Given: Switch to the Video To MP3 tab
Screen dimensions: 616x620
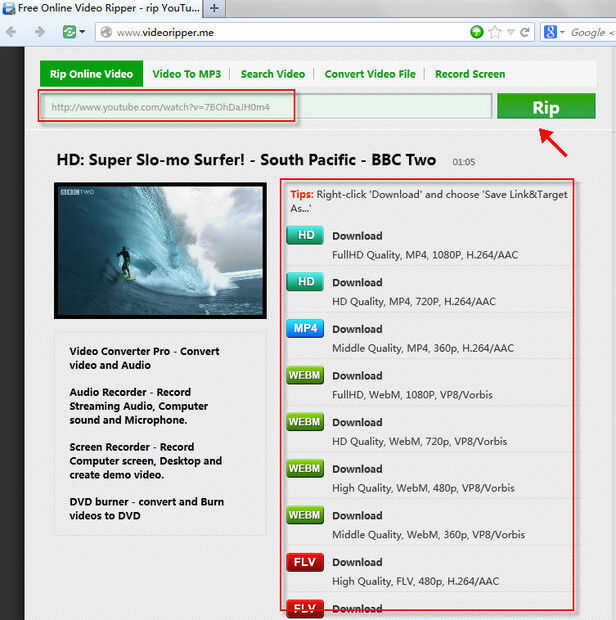Looking at the screenshot, I should [x=187, y=74].
